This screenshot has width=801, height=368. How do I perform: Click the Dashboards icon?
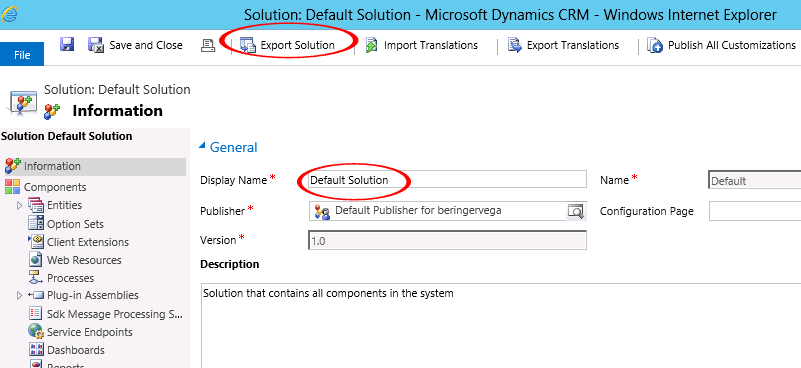pos(36,350)
